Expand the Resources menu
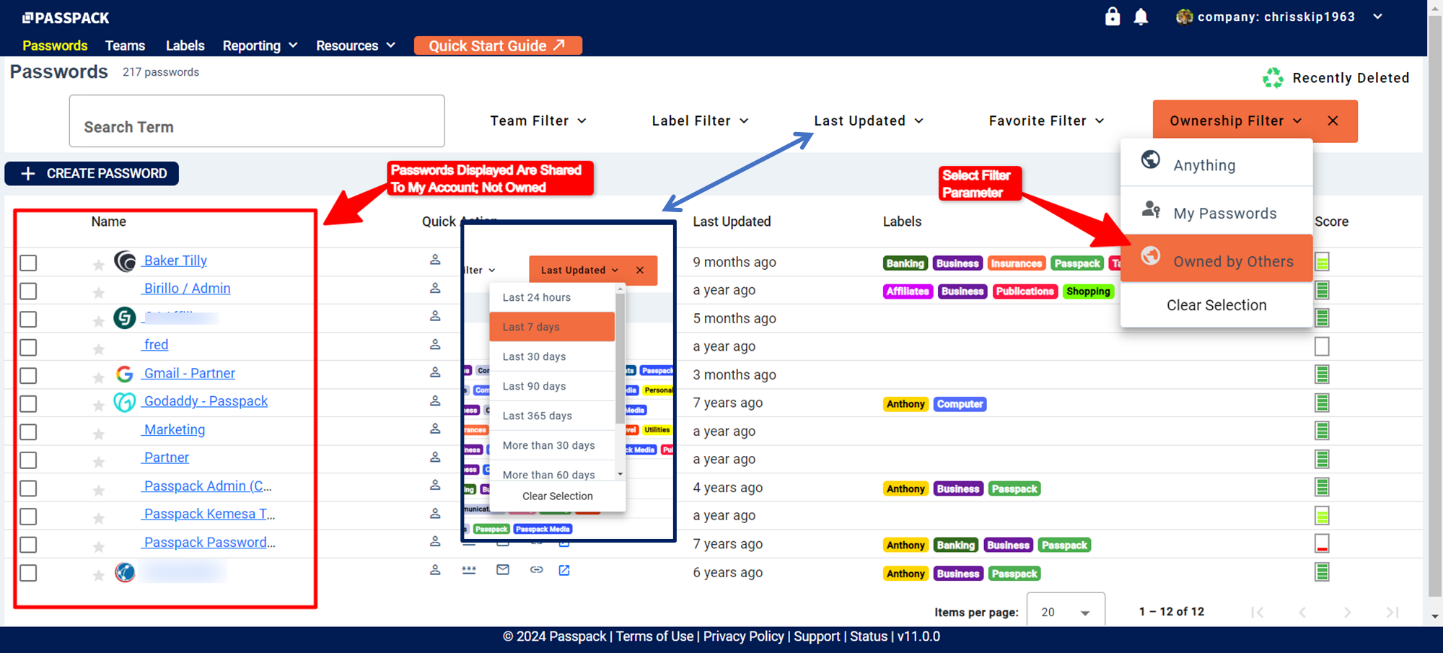 tap(356, 46)
